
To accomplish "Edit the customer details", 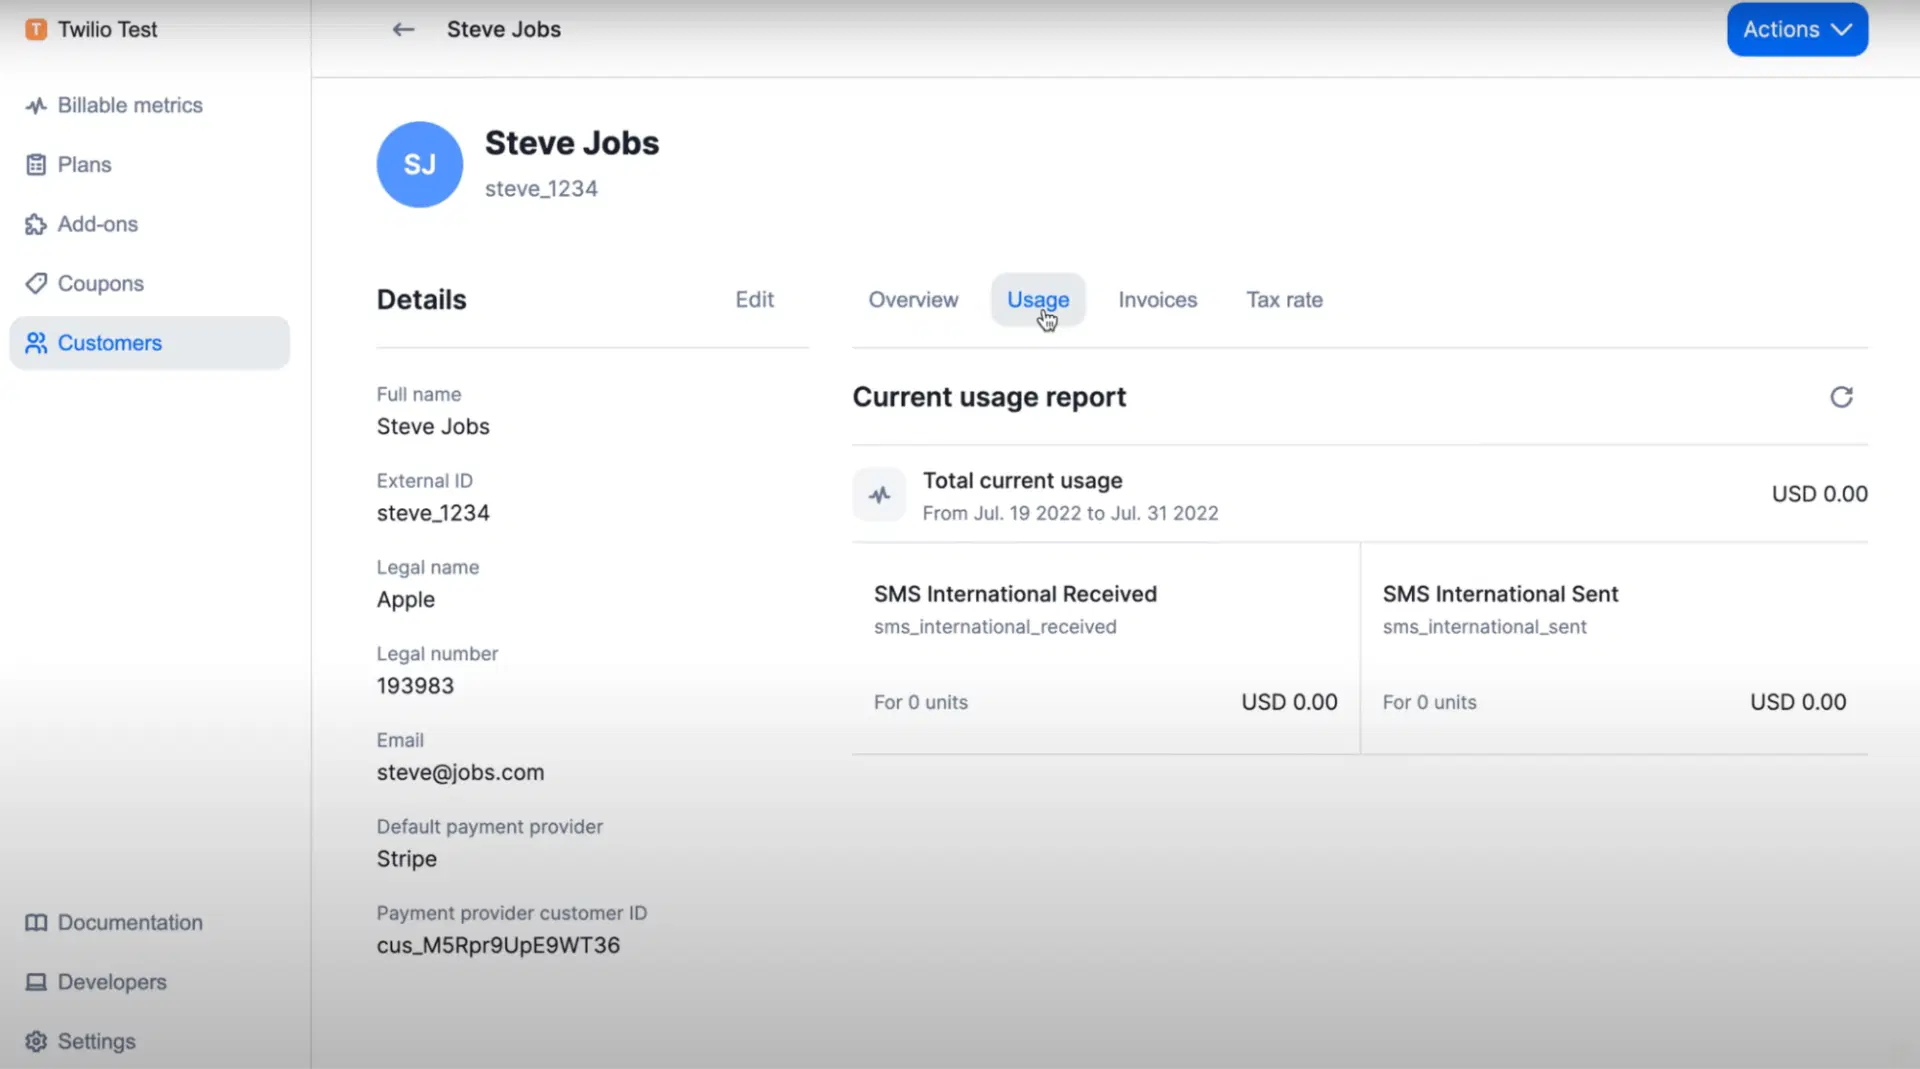I will (755, 300).
